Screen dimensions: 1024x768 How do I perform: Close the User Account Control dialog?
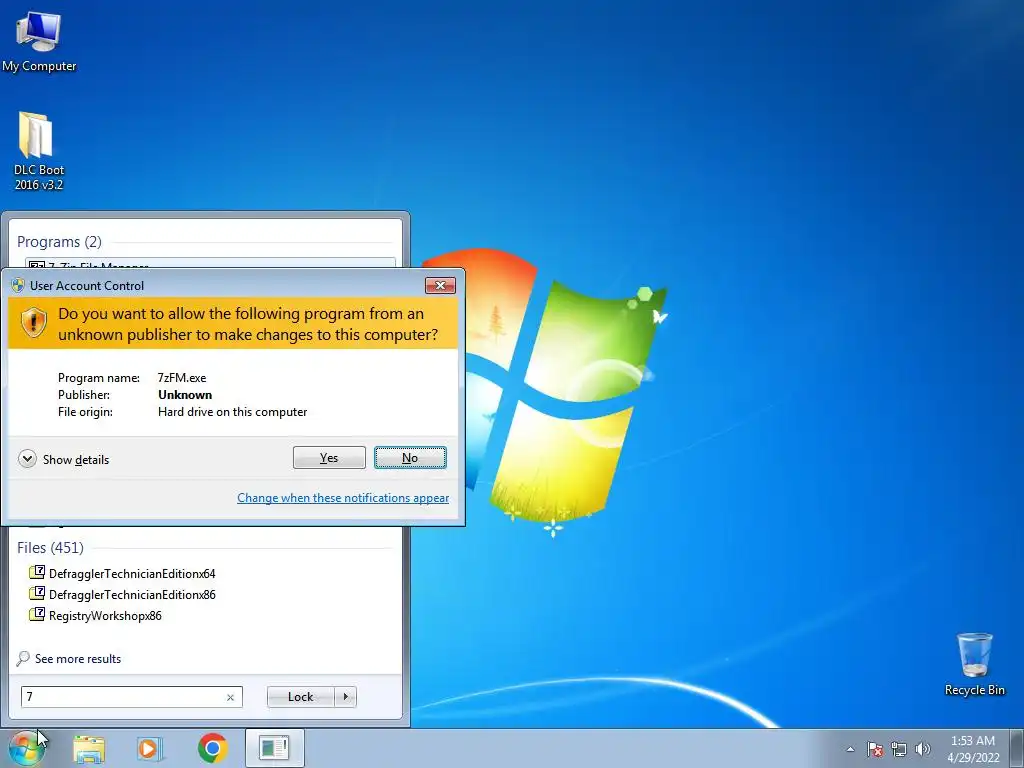pos(440,285)
